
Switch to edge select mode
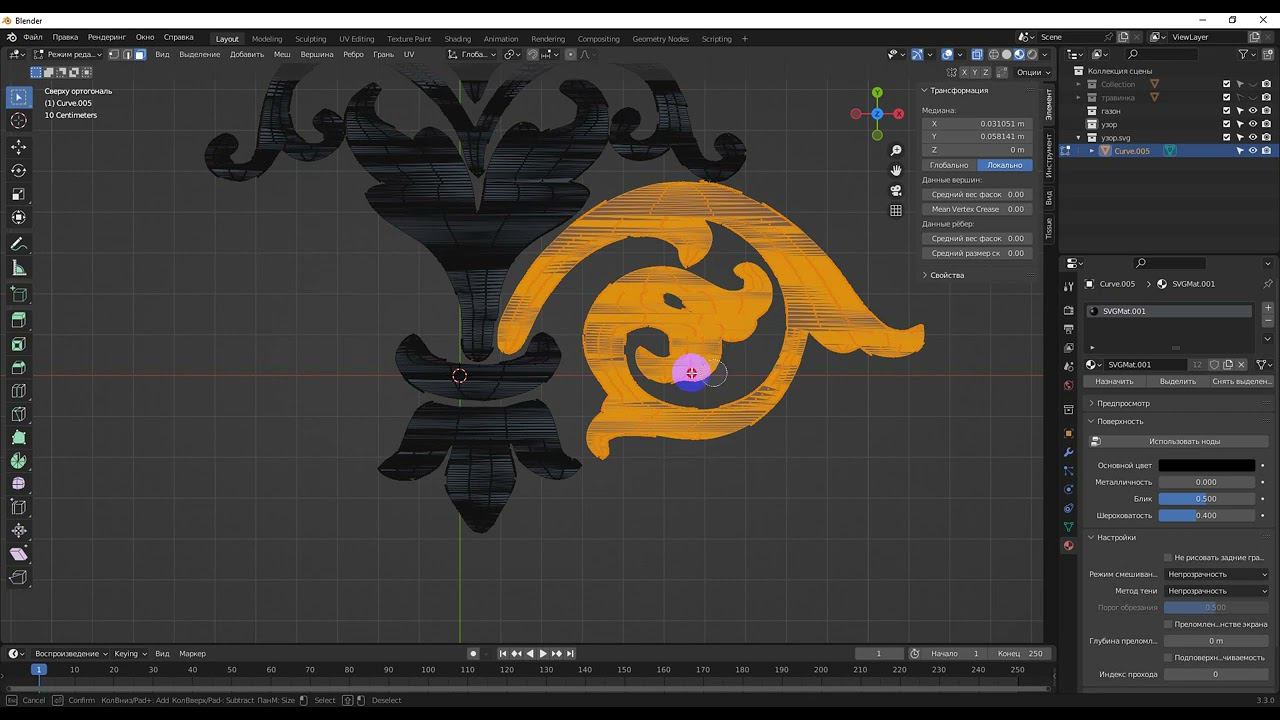tap(127, 54)
